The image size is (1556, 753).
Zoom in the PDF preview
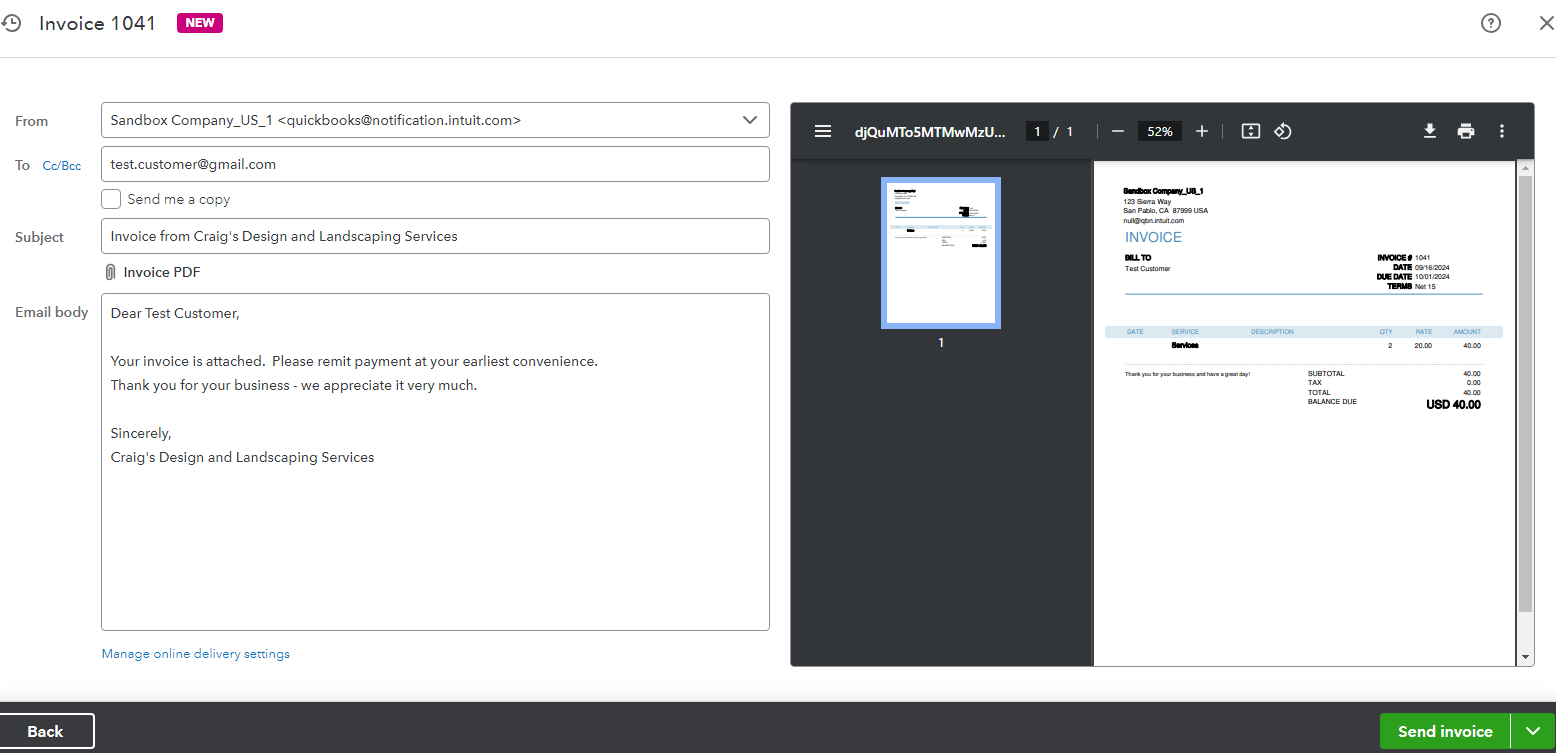(x=1202, y=131)
